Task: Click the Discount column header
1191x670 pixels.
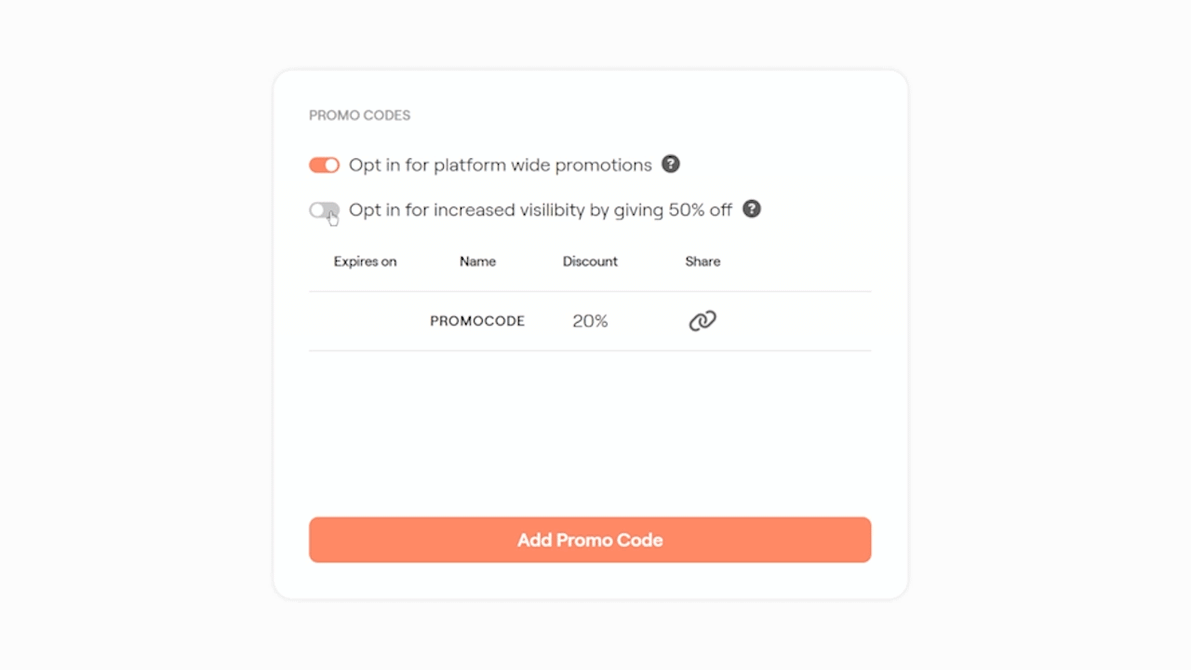Action: [x=590, y=261]
